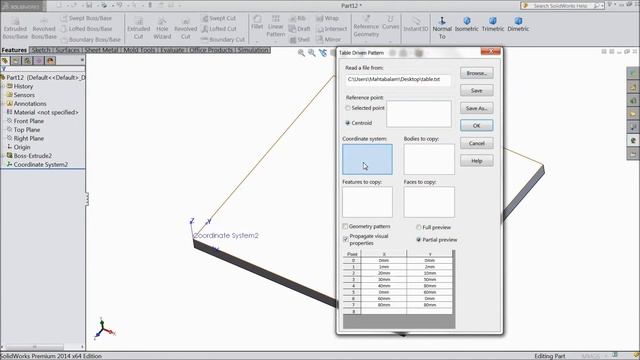Activate the Instant3D tool
This screenshot has width=640, height=360.
(416, 24)
